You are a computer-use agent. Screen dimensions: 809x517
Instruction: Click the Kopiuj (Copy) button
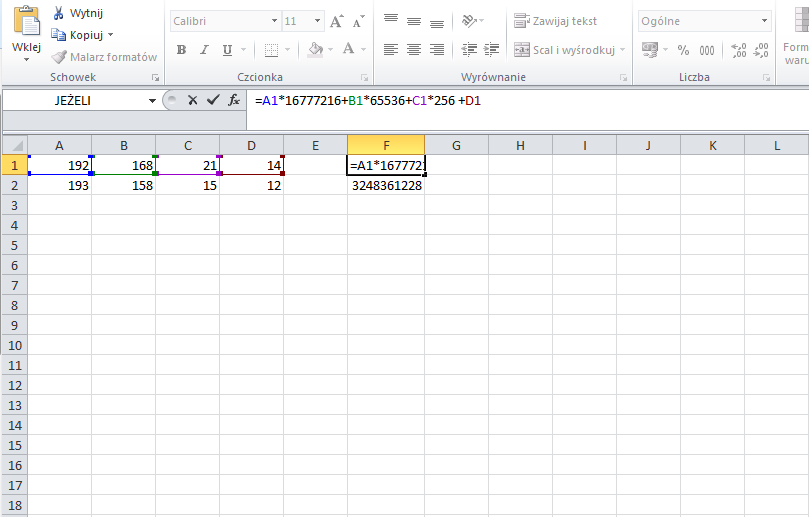pyautogui.click(x=76, y=35)
